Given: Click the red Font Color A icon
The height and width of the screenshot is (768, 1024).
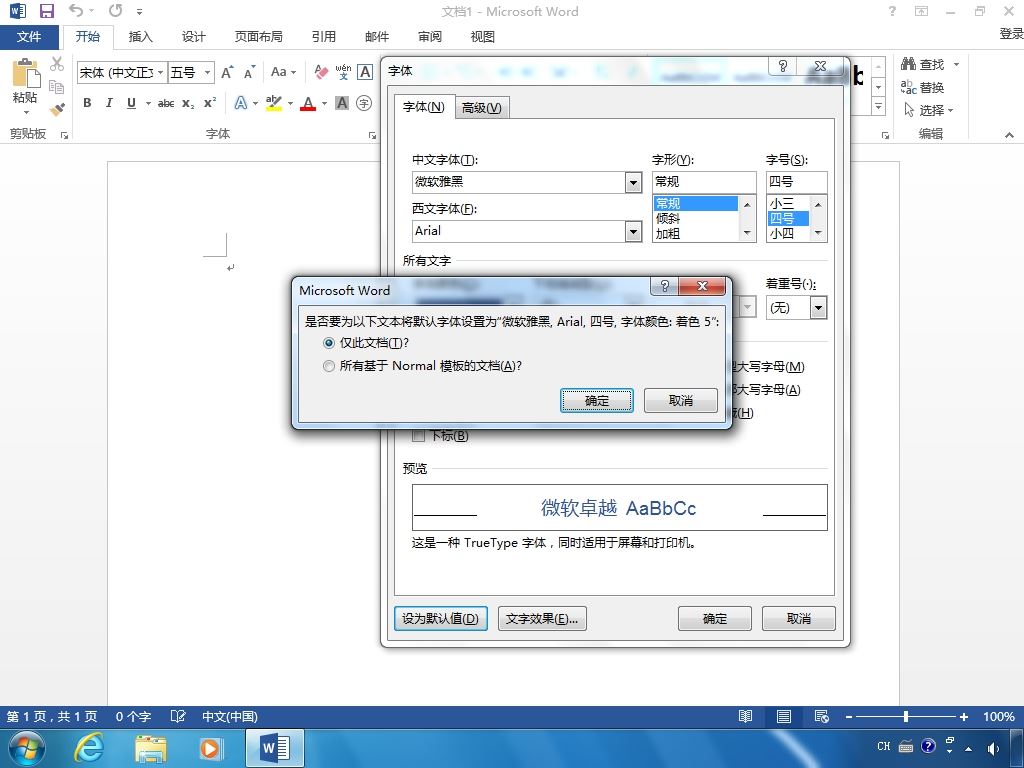Looking at the screenshot, I should pos(308,103).
